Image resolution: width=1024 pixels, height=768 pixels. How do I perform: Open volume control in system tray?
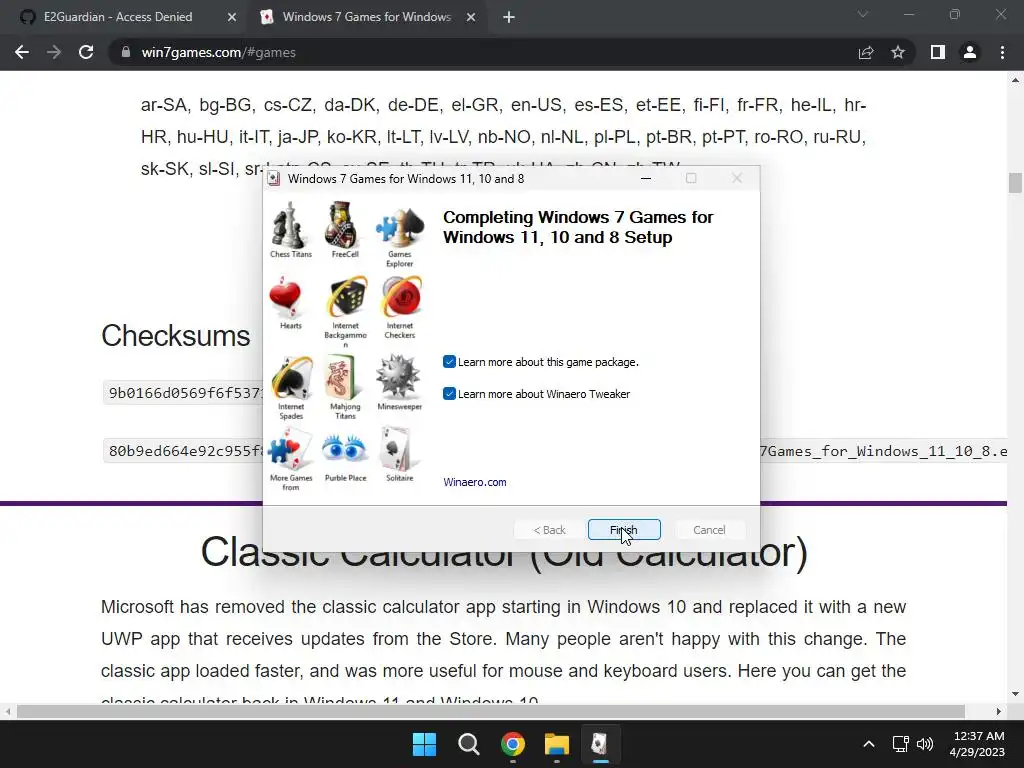(925, 744)
